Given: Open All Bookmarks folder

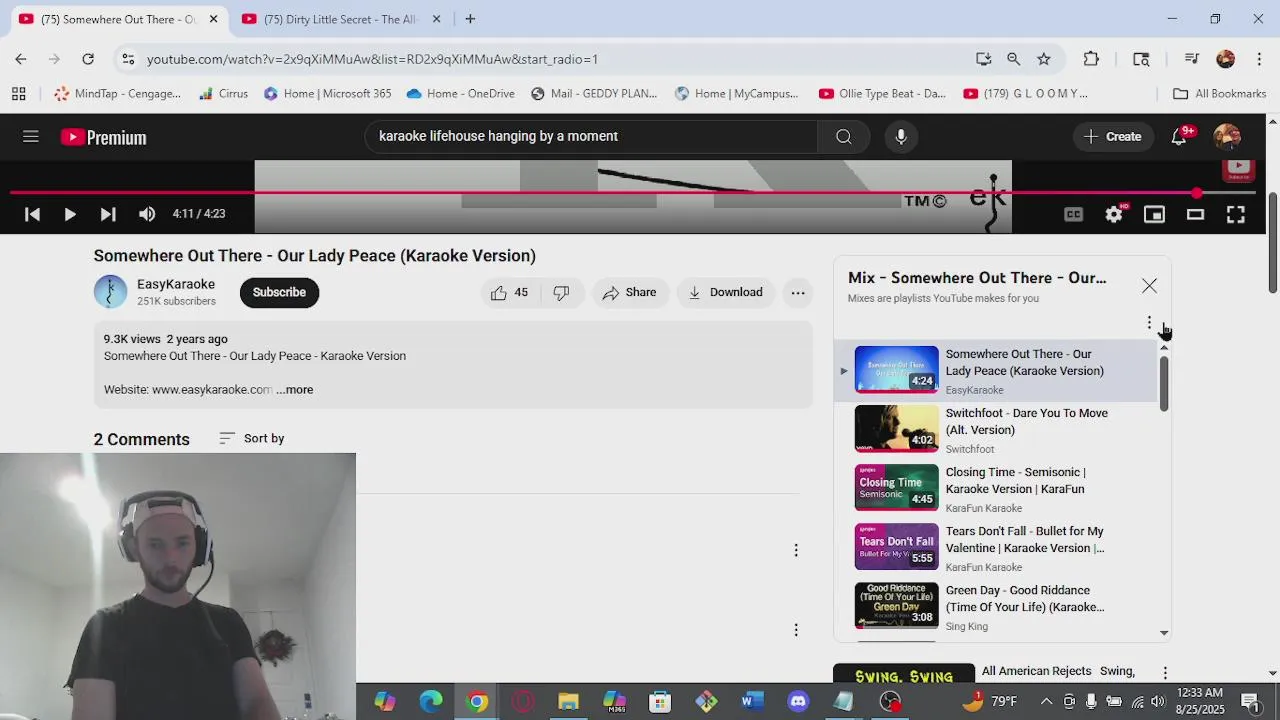Looking at the screenshot, I should pos(1219,94).
